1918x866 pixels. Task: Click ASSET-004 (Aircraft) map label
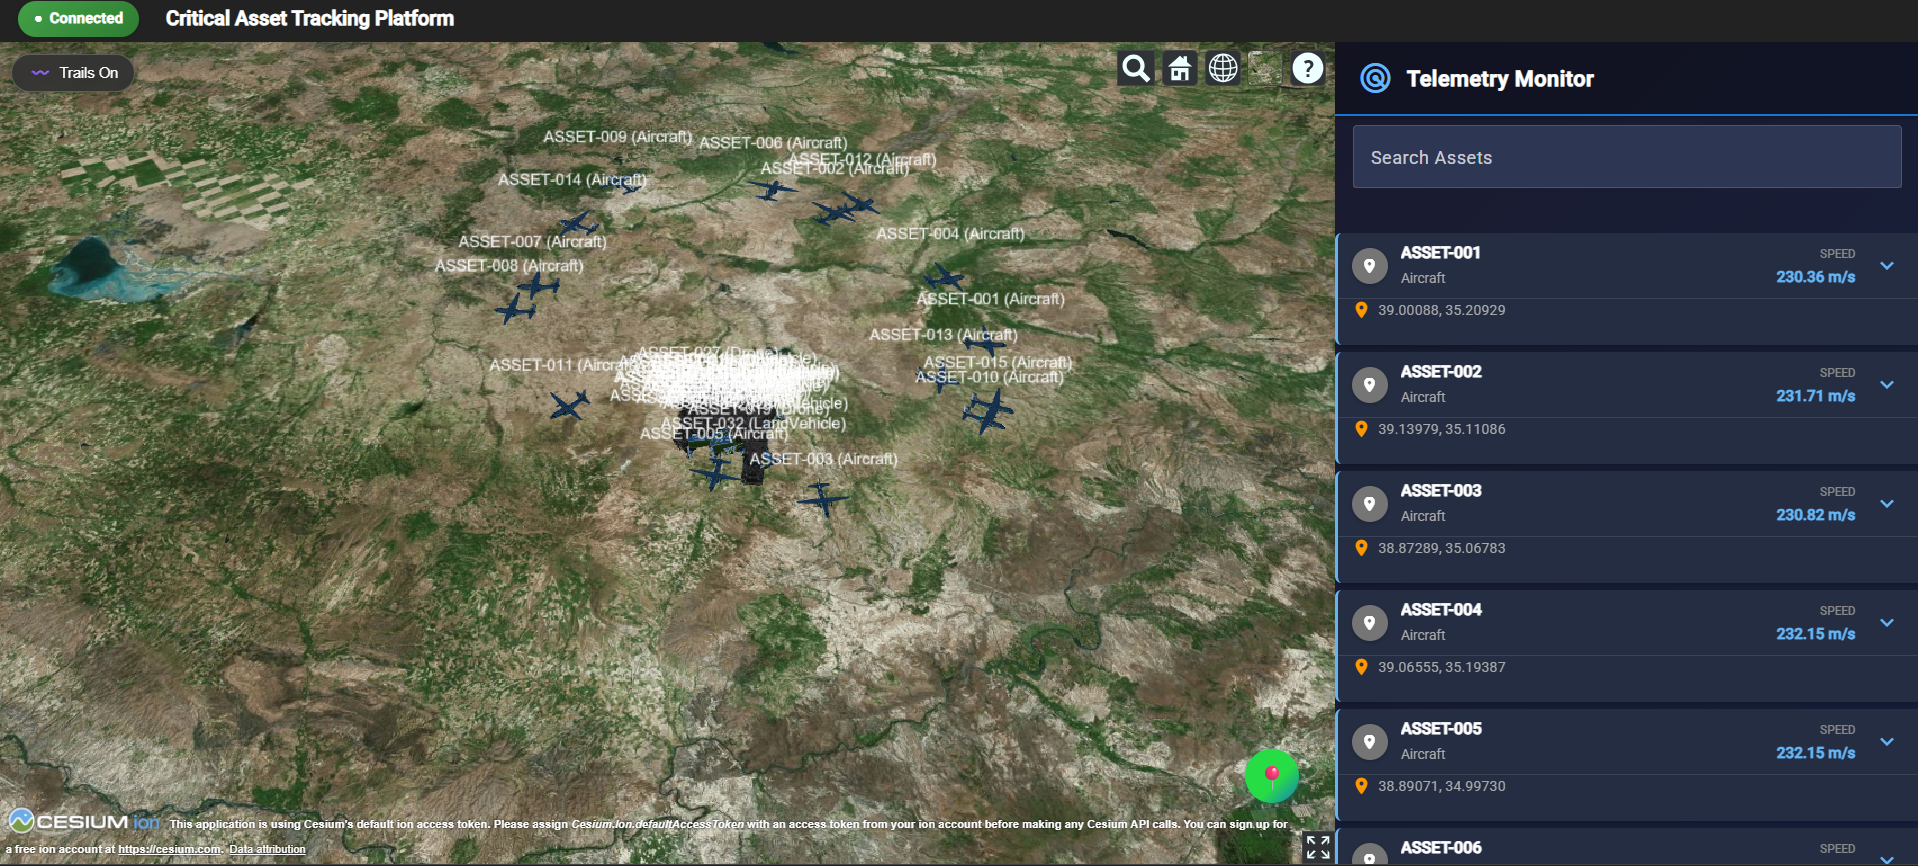coord(950,234)
